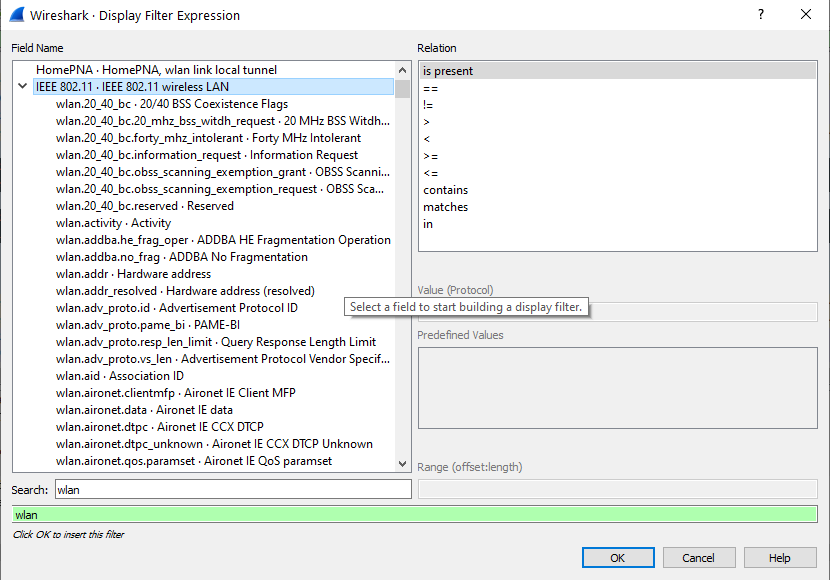Select wlan.20_40_bc.forty_mhz_intolerant field
830x580 pixels.
[208, 138]
